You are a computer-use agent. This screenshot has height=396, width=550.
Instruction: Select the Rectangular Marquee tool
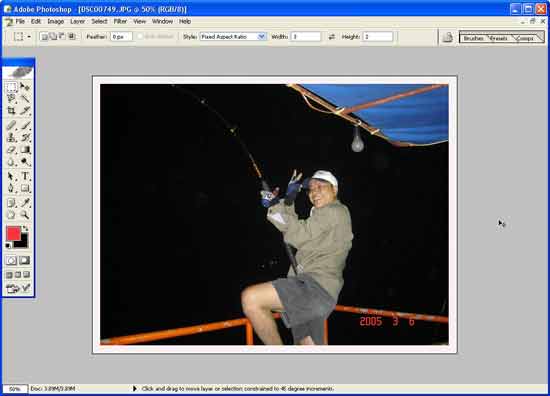click(11, 87)
